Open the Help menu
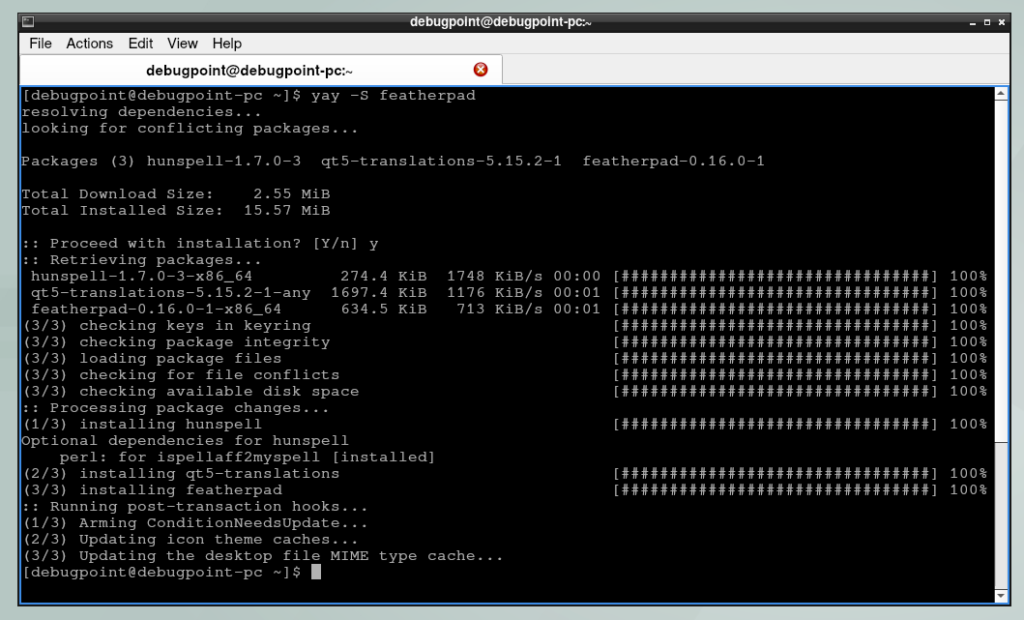Screen dimensions: 1024x620 [x=227, y=43]
